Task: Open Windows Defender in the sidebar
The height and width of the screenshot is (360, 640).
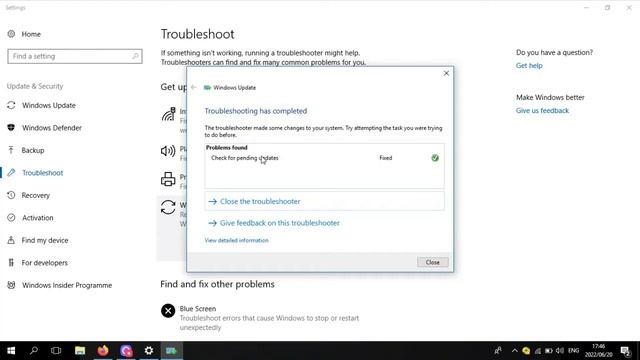Action: pos(52,128)
